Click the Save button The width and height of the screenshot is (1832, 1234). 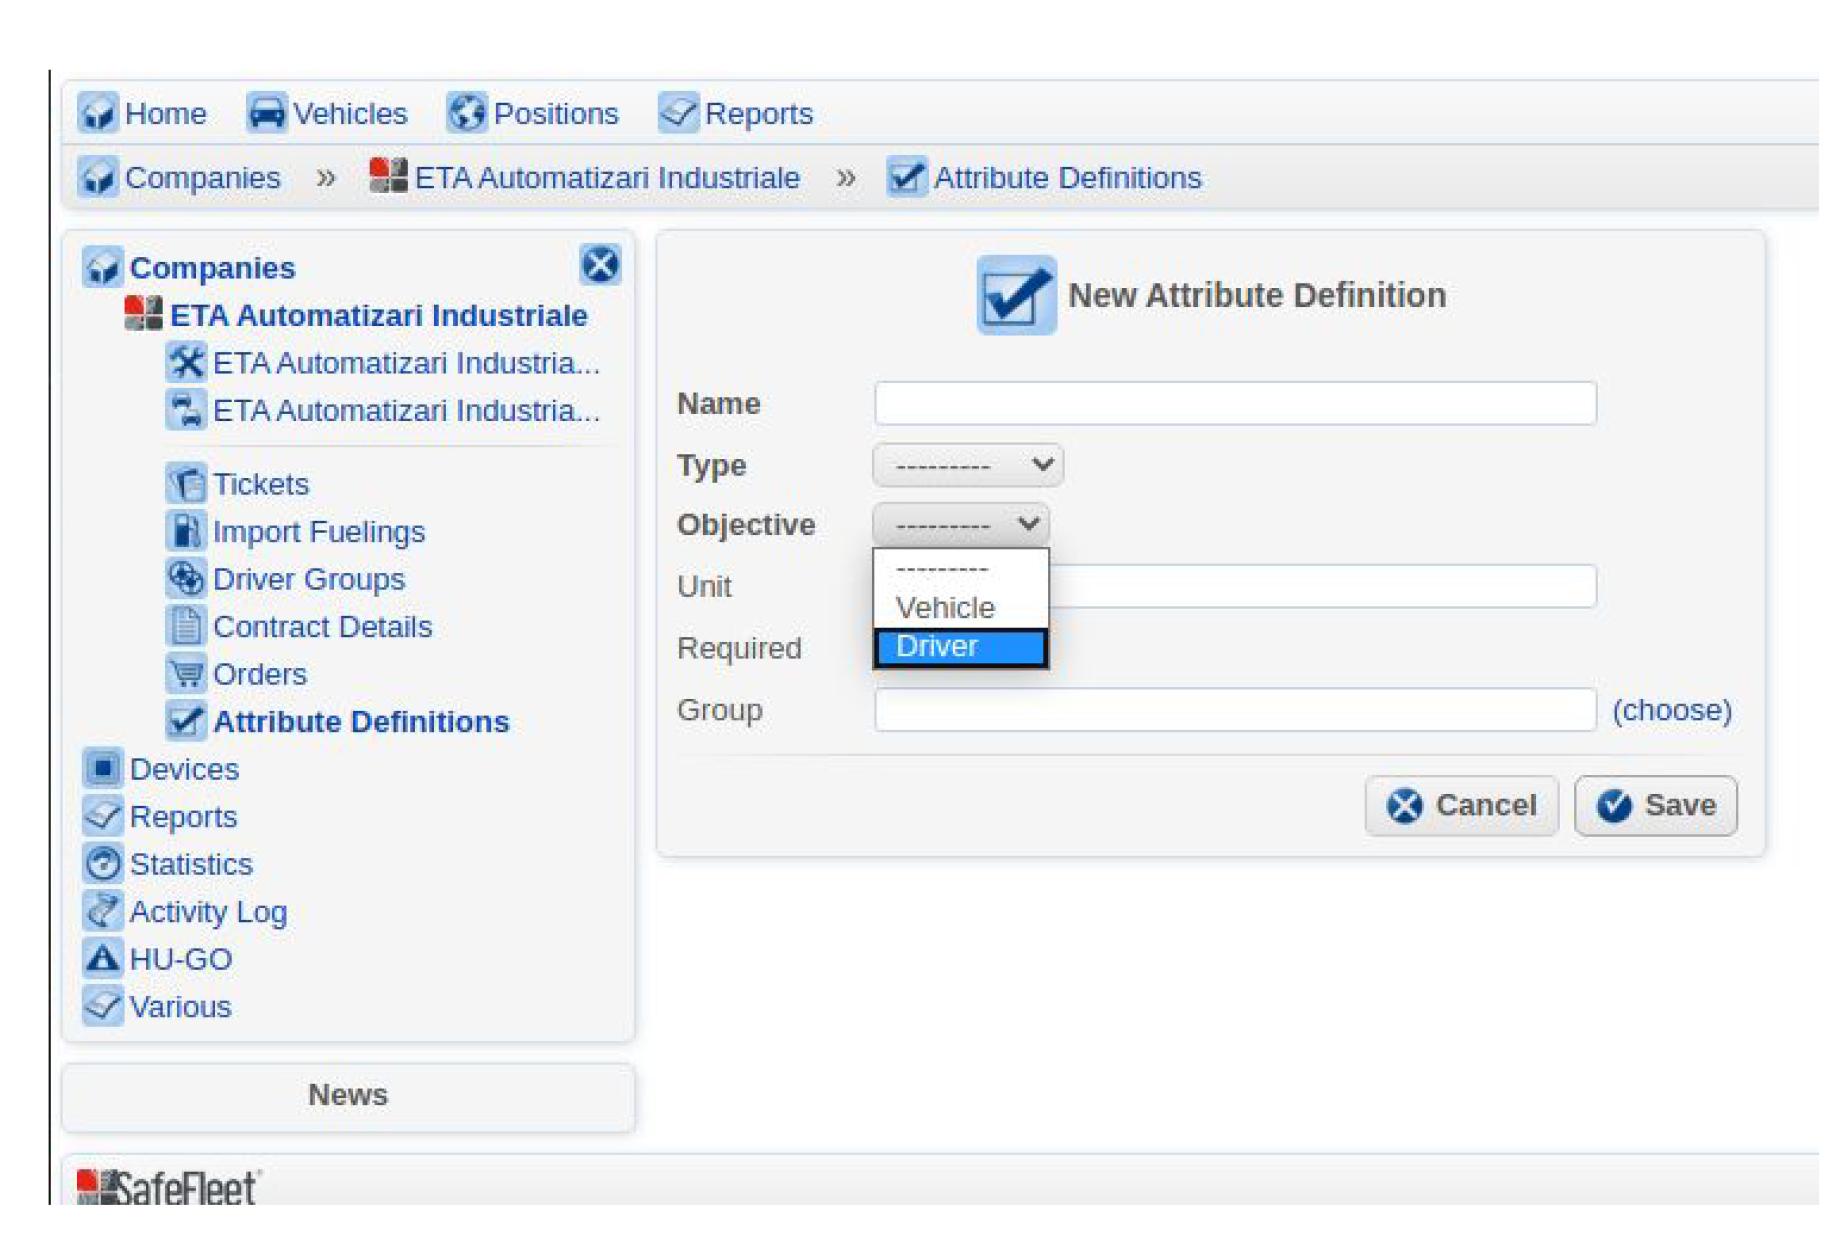tap(1654, 805)
